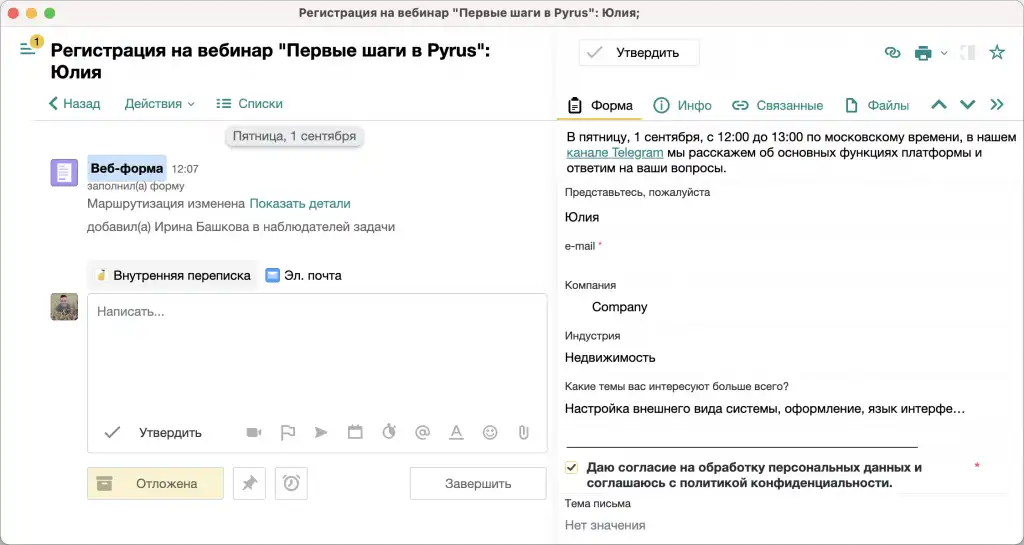Mention someone with the @ icon
1024x545 pixels.
pos(423,432)
